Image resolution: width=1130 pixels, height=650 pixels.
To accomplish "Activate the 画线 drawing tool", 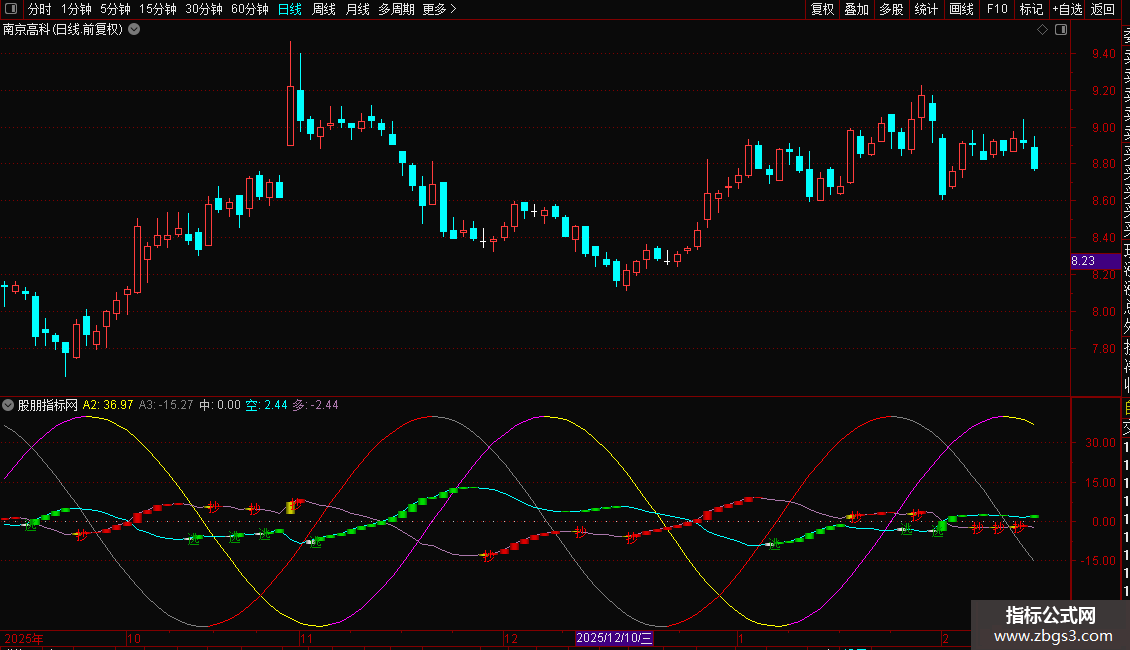I will [961, 9].
